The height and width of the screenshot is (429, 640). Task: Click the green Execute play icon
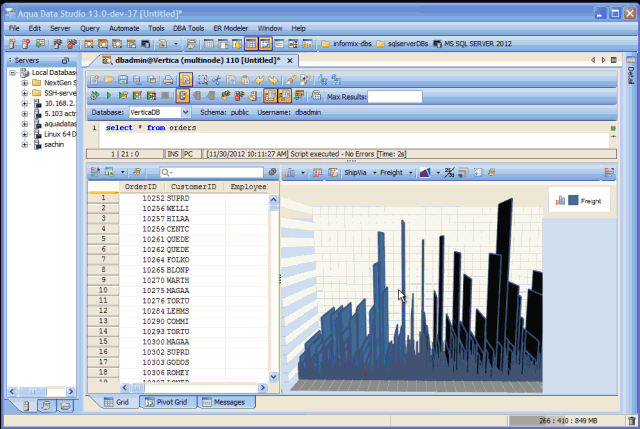click(109, 96)
